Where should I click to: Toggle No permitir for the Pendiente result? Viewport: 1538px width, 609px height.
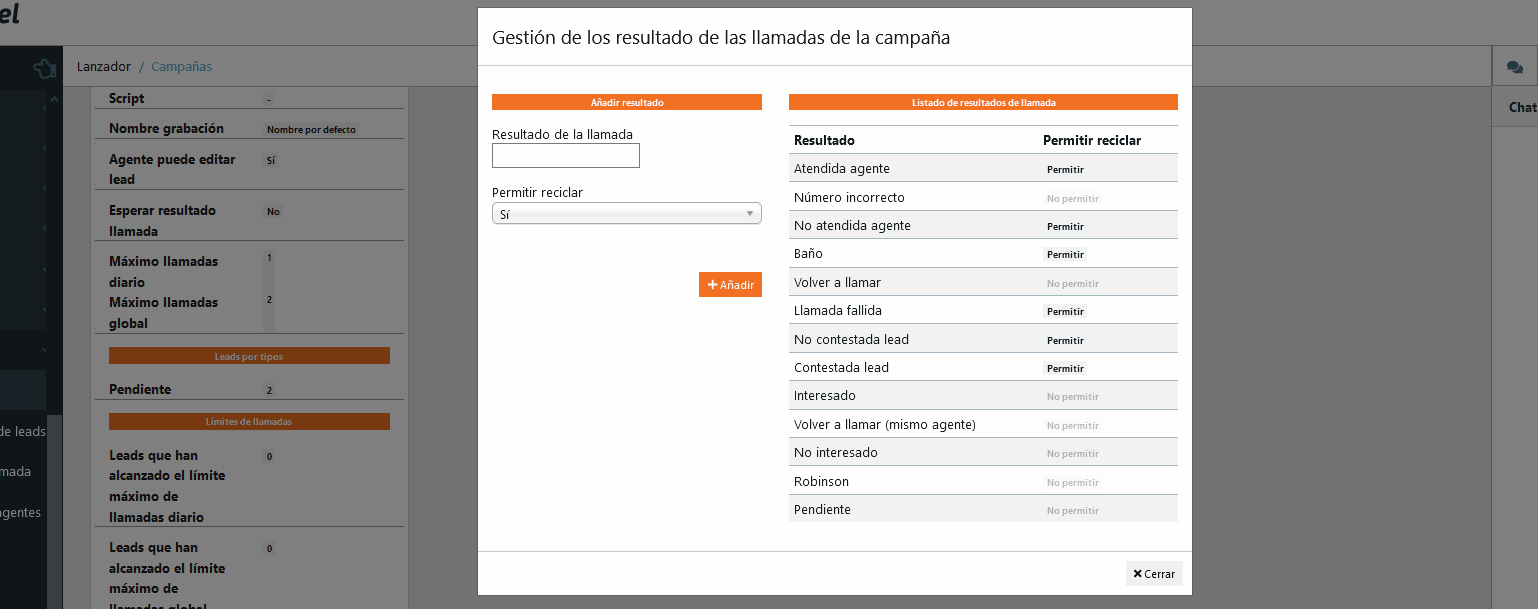1072,511
